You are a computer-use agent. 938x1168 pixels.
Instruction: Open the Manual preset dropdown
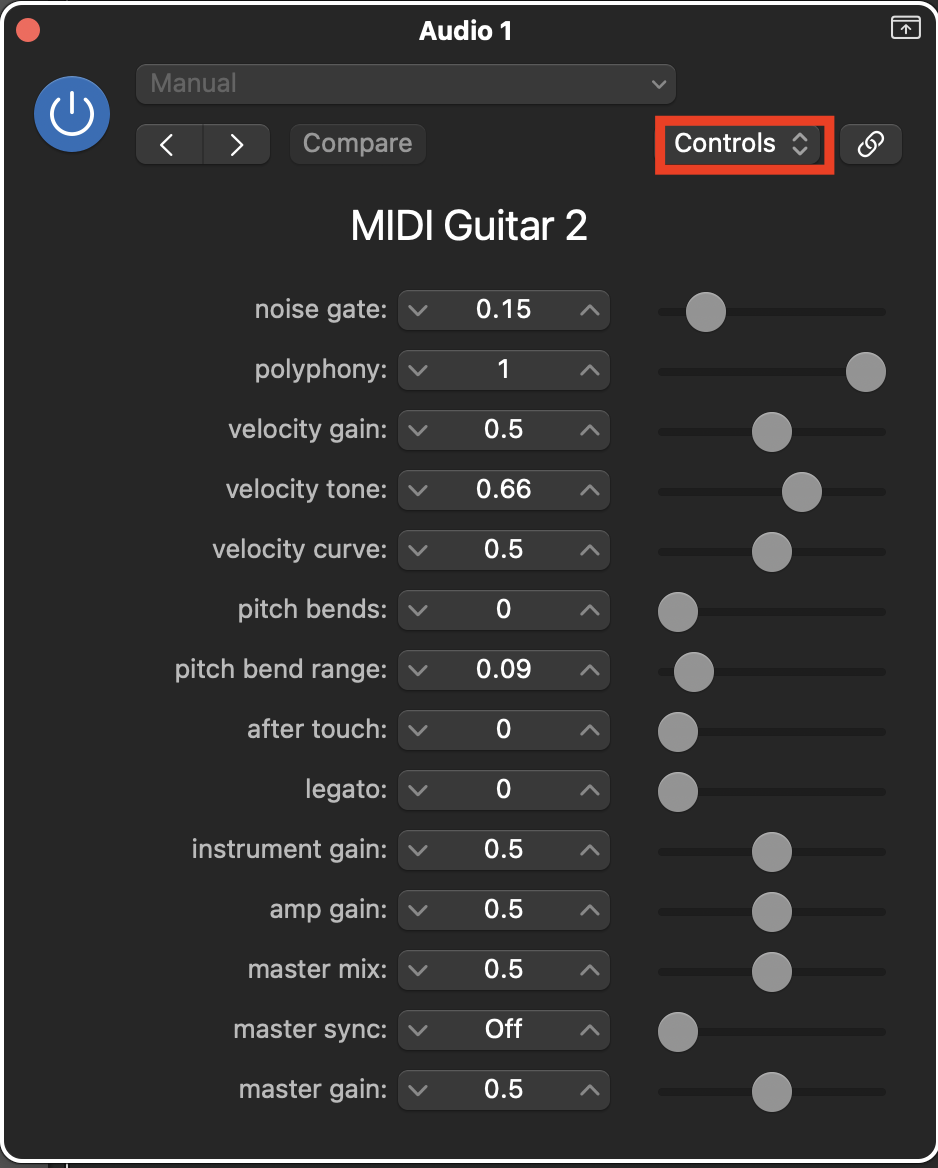point(405,84)
